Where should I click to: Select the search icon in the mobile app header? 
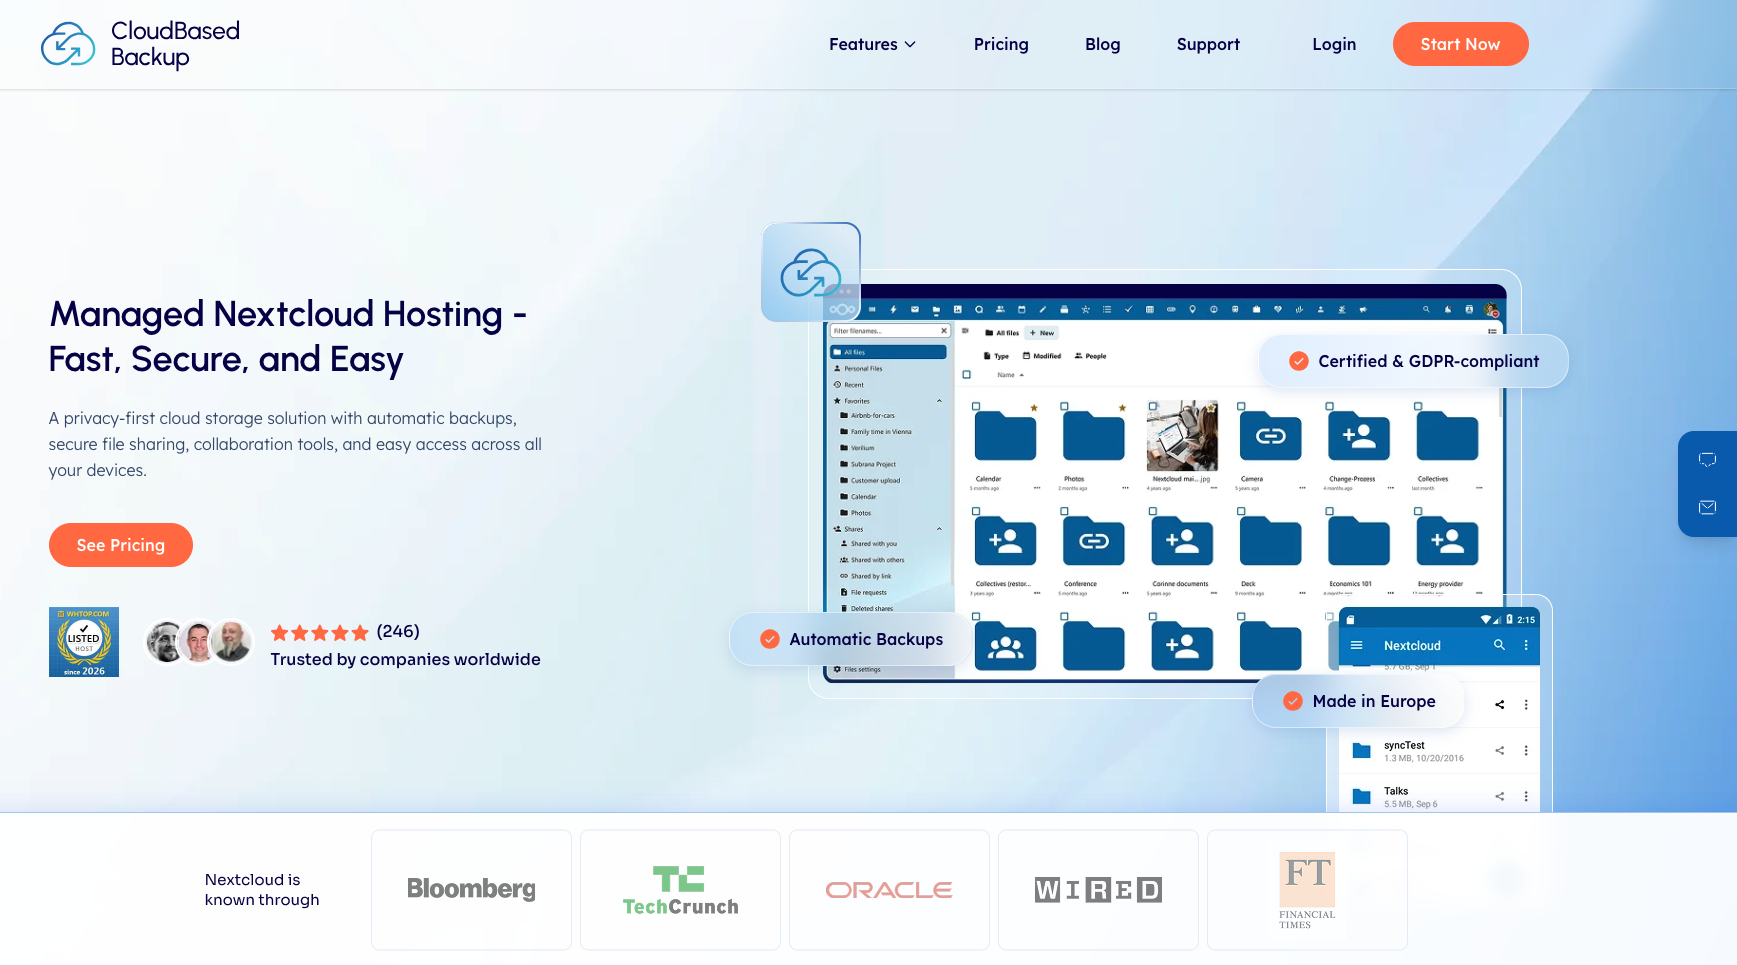coord(1499,645)
